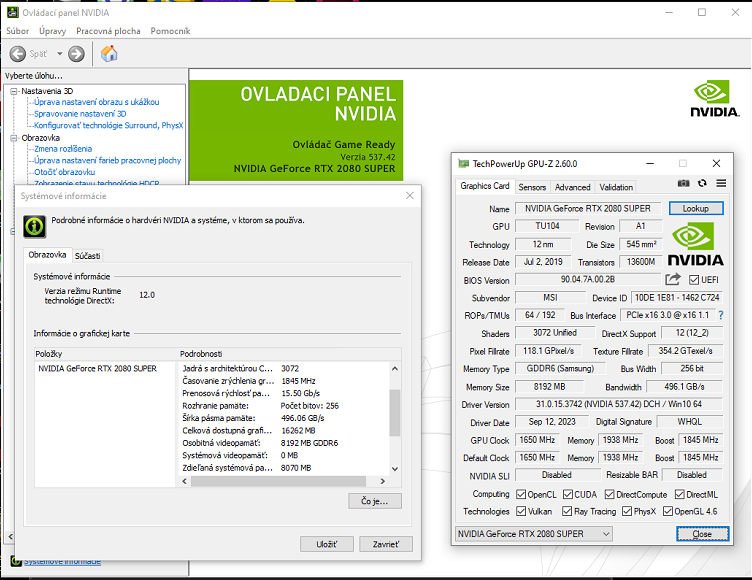Image resolution: width=752 pixels, height=580 pixels.
Task: Click the GPU-Z refresh icon
Action: pyautogui.click(x=702, y=183)
